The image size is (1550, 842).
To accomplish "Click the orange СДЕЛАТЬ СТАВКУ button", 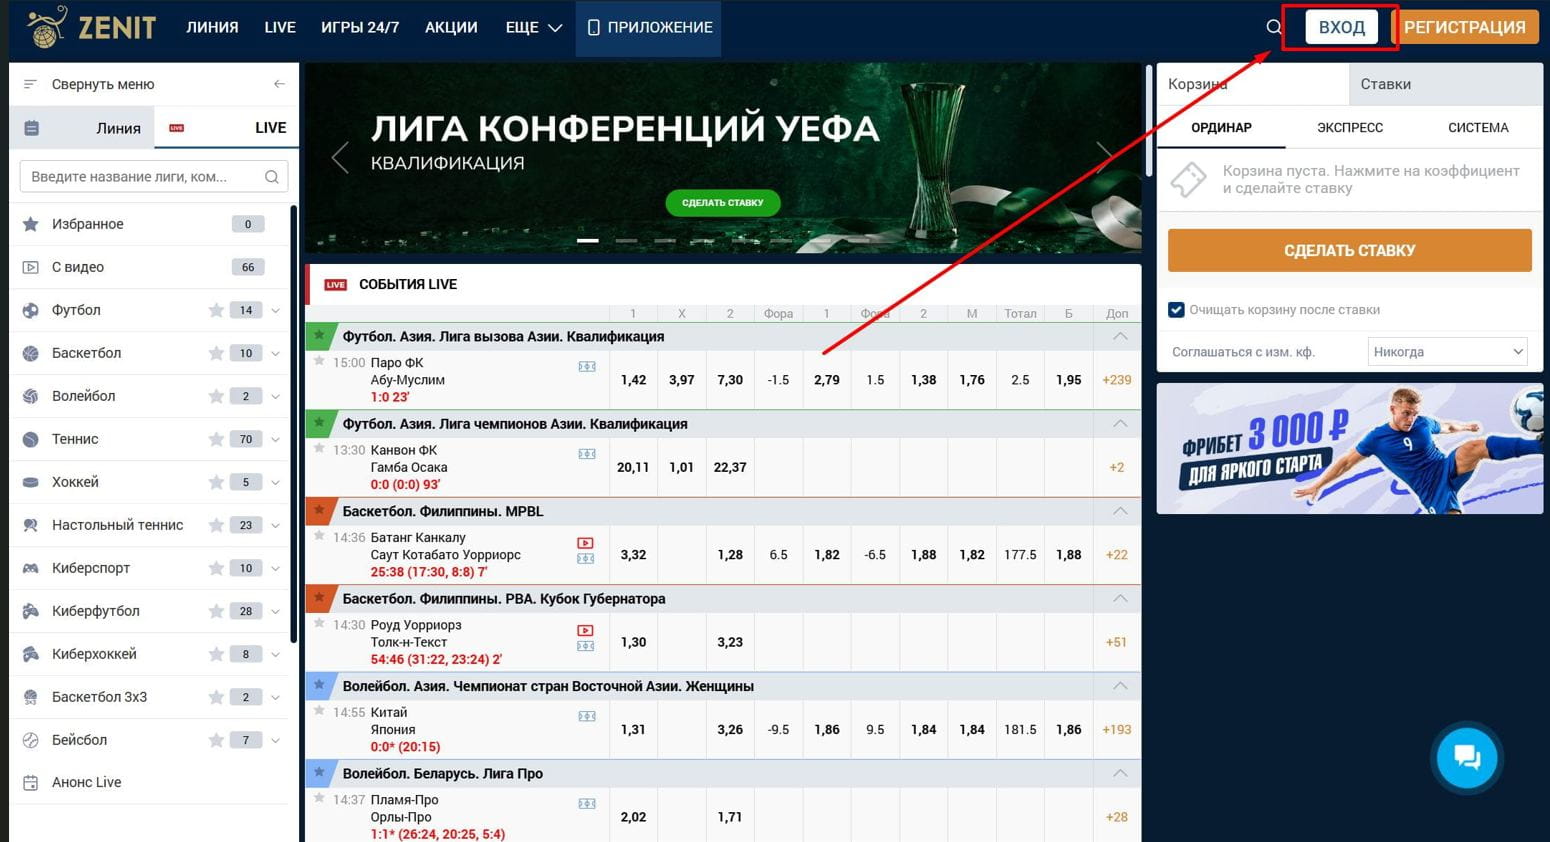I will coord(1349,250).
